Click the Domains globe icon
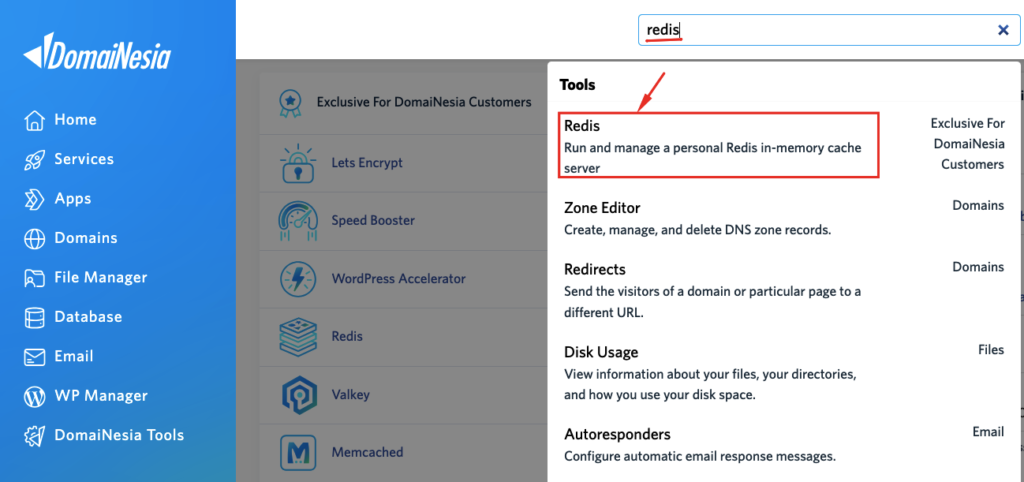Viewport: 1024px width, 482px height. 34,238
